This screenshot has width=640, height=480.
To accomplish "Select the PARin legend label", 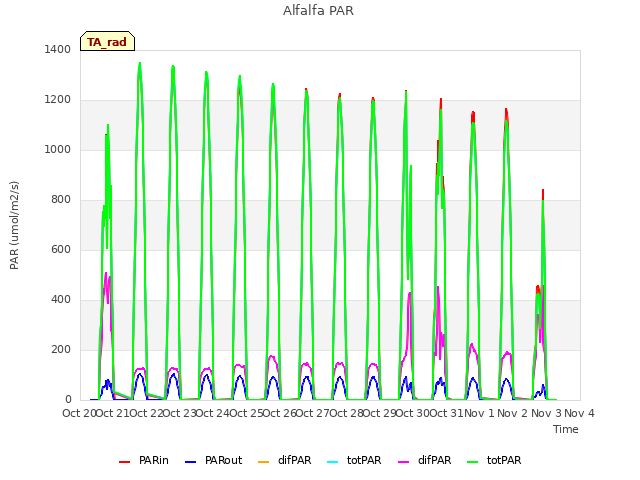I will pos(153,460).
